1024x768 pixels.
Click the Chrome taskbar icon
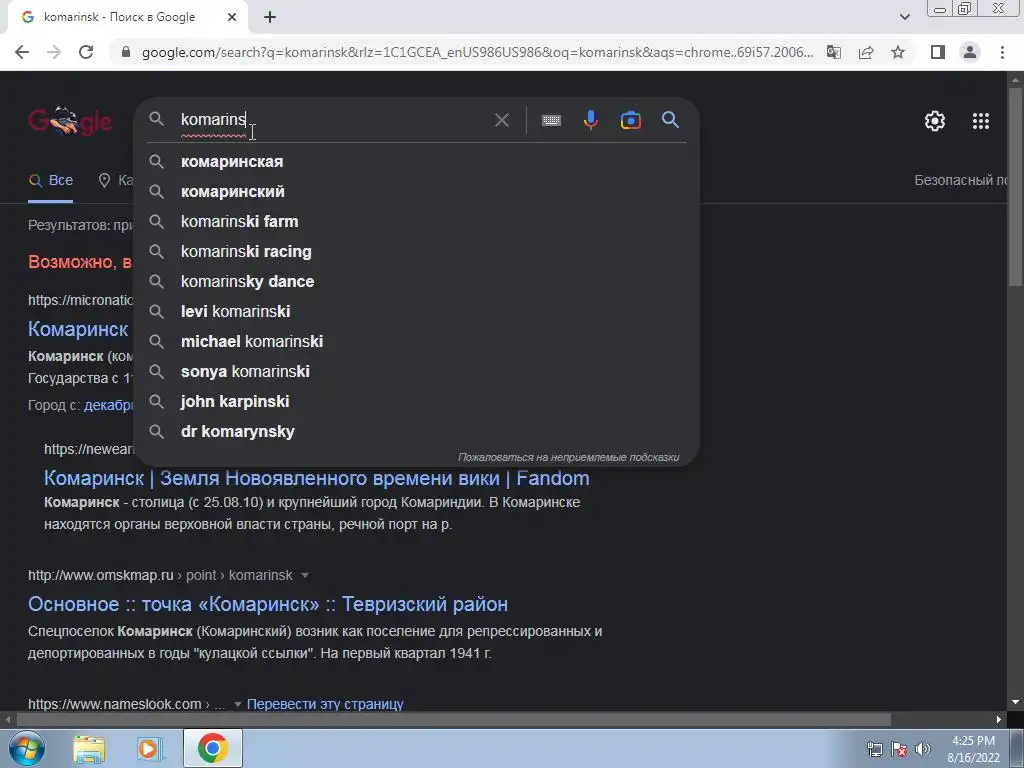pyautogui.click(x=212, y=748)
